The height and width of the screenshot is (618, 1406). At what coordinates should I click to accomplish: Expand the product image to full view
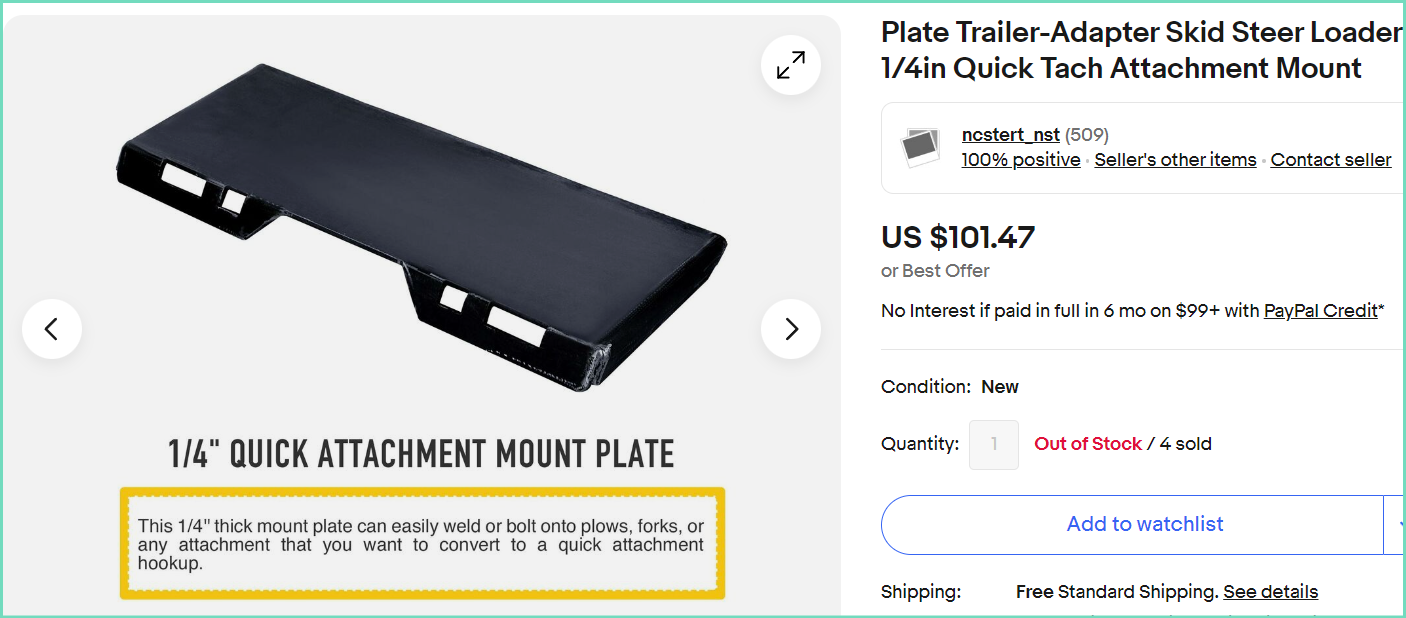click(791, 66)
